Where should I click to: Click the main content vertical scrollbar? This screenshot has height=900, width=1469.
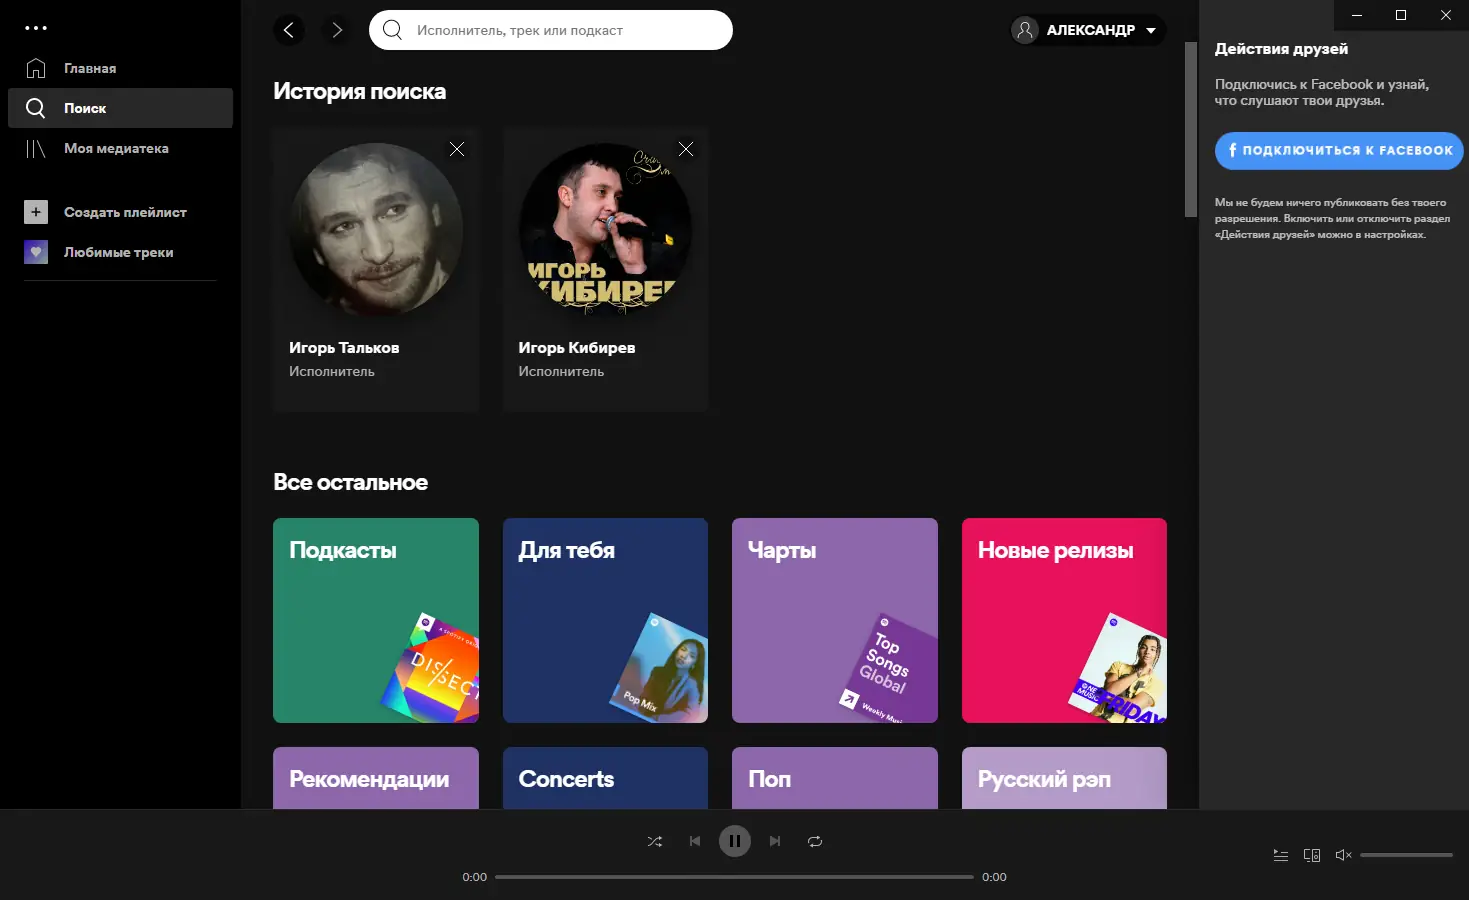[1191, 130]
